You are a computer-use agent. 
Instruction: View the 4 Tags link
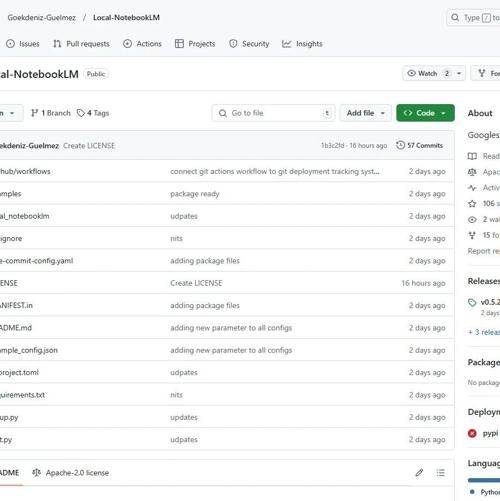(x=93, y=113)
